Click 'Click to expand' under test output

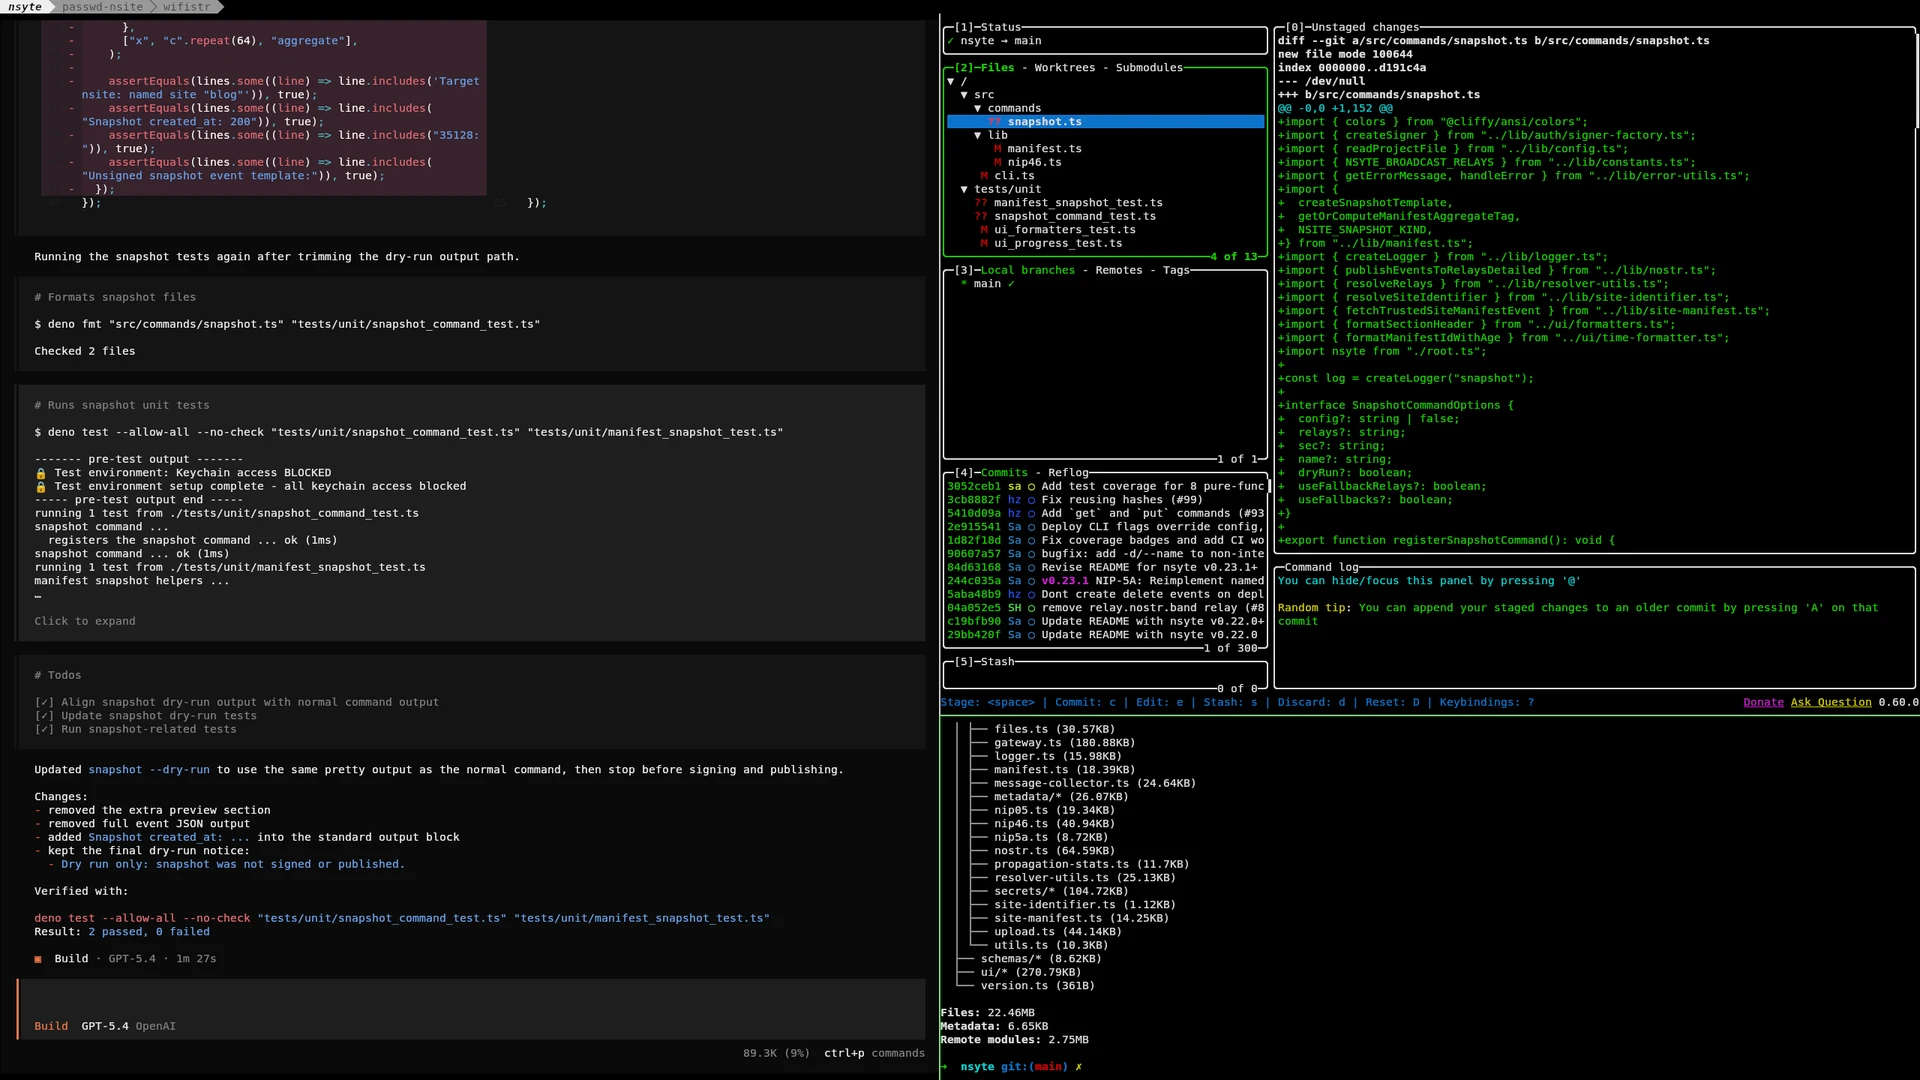85,621
